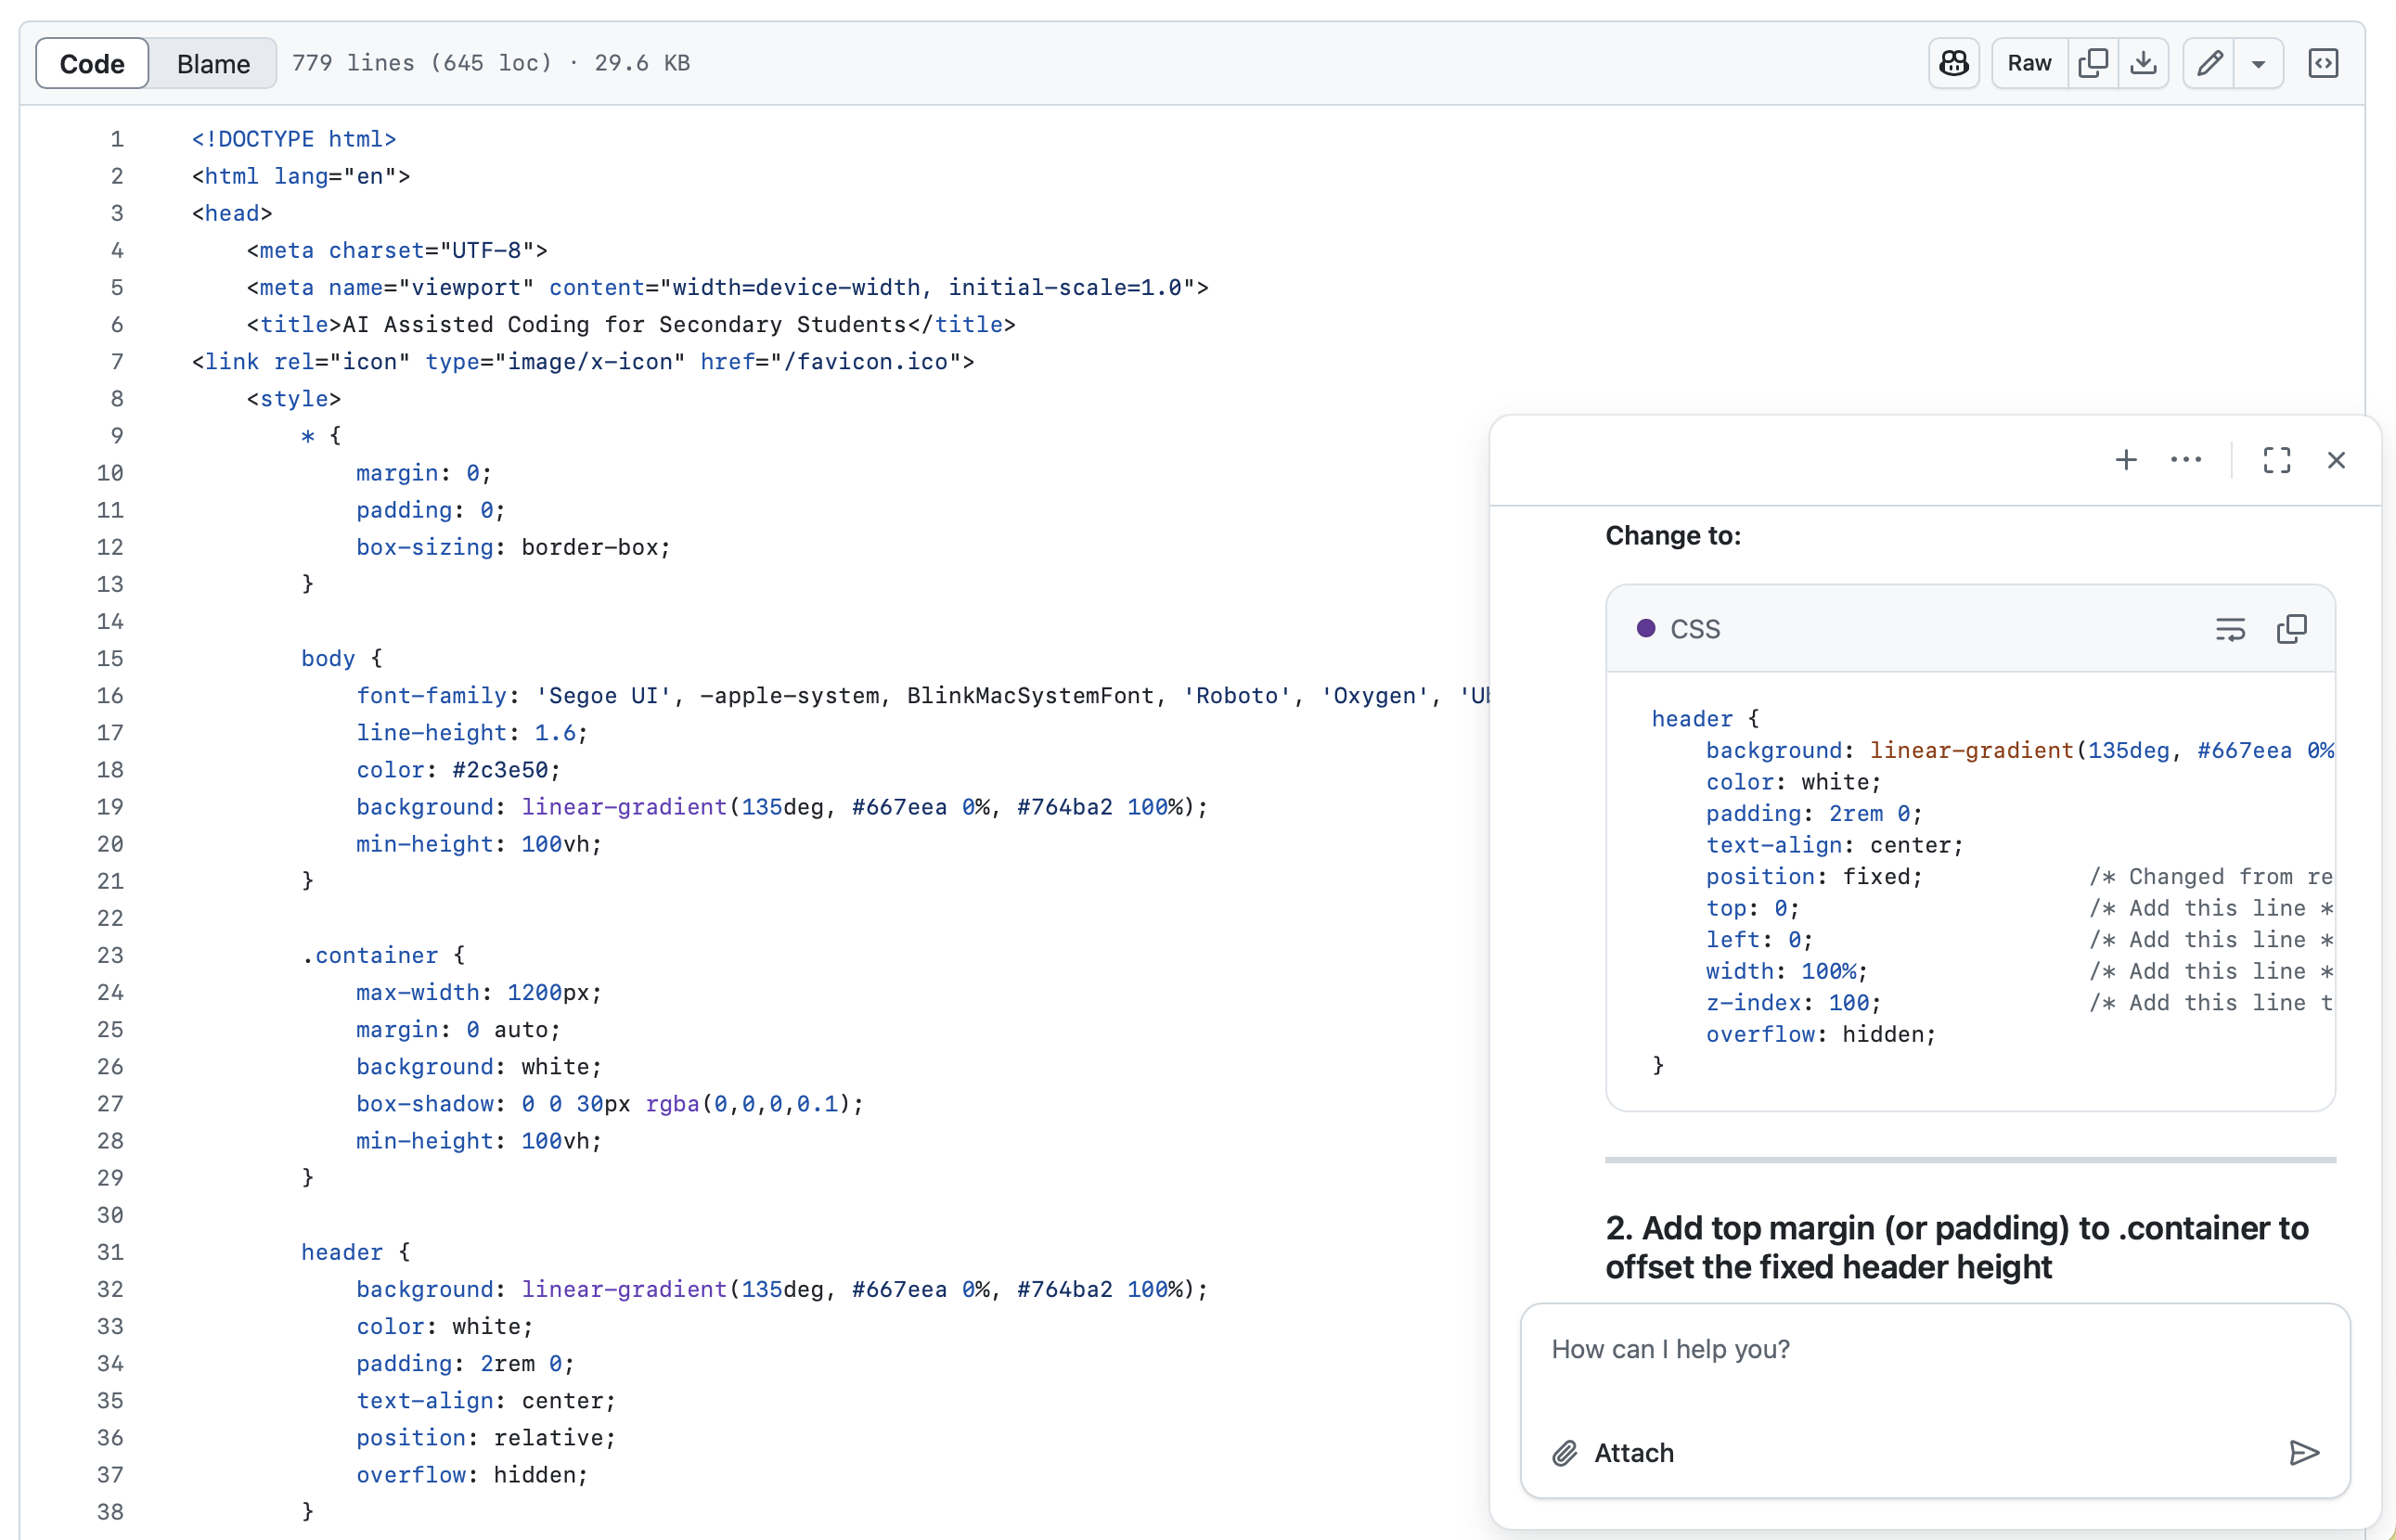Switch to the Blame tab
Screen dimensions: 2396x1540
tap(213, 63)
